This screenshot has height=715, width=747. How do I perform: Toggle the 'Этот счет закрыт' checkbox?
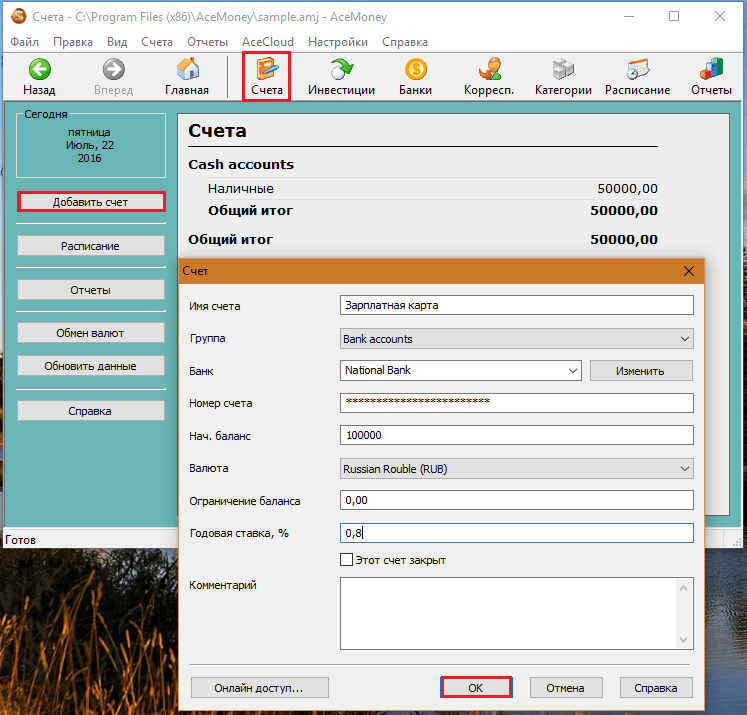[x=347, y=560]
